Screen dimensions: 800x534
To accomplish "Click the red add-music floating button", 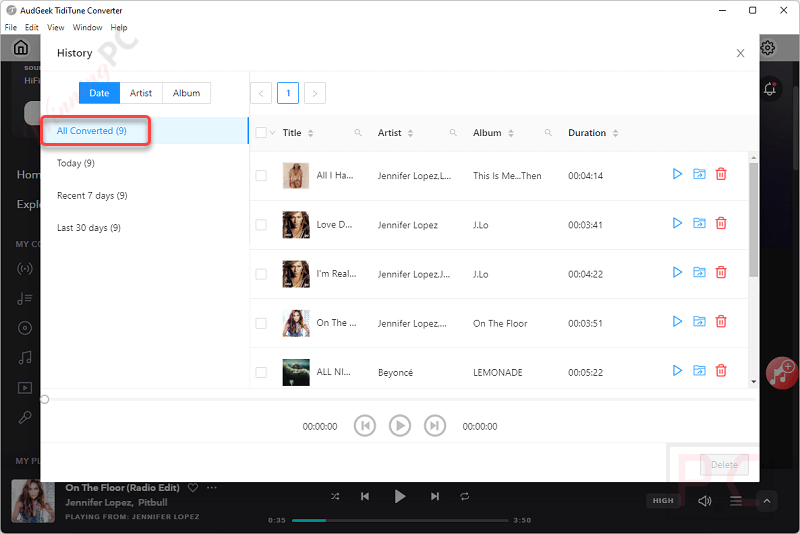I will pos(782,373).
